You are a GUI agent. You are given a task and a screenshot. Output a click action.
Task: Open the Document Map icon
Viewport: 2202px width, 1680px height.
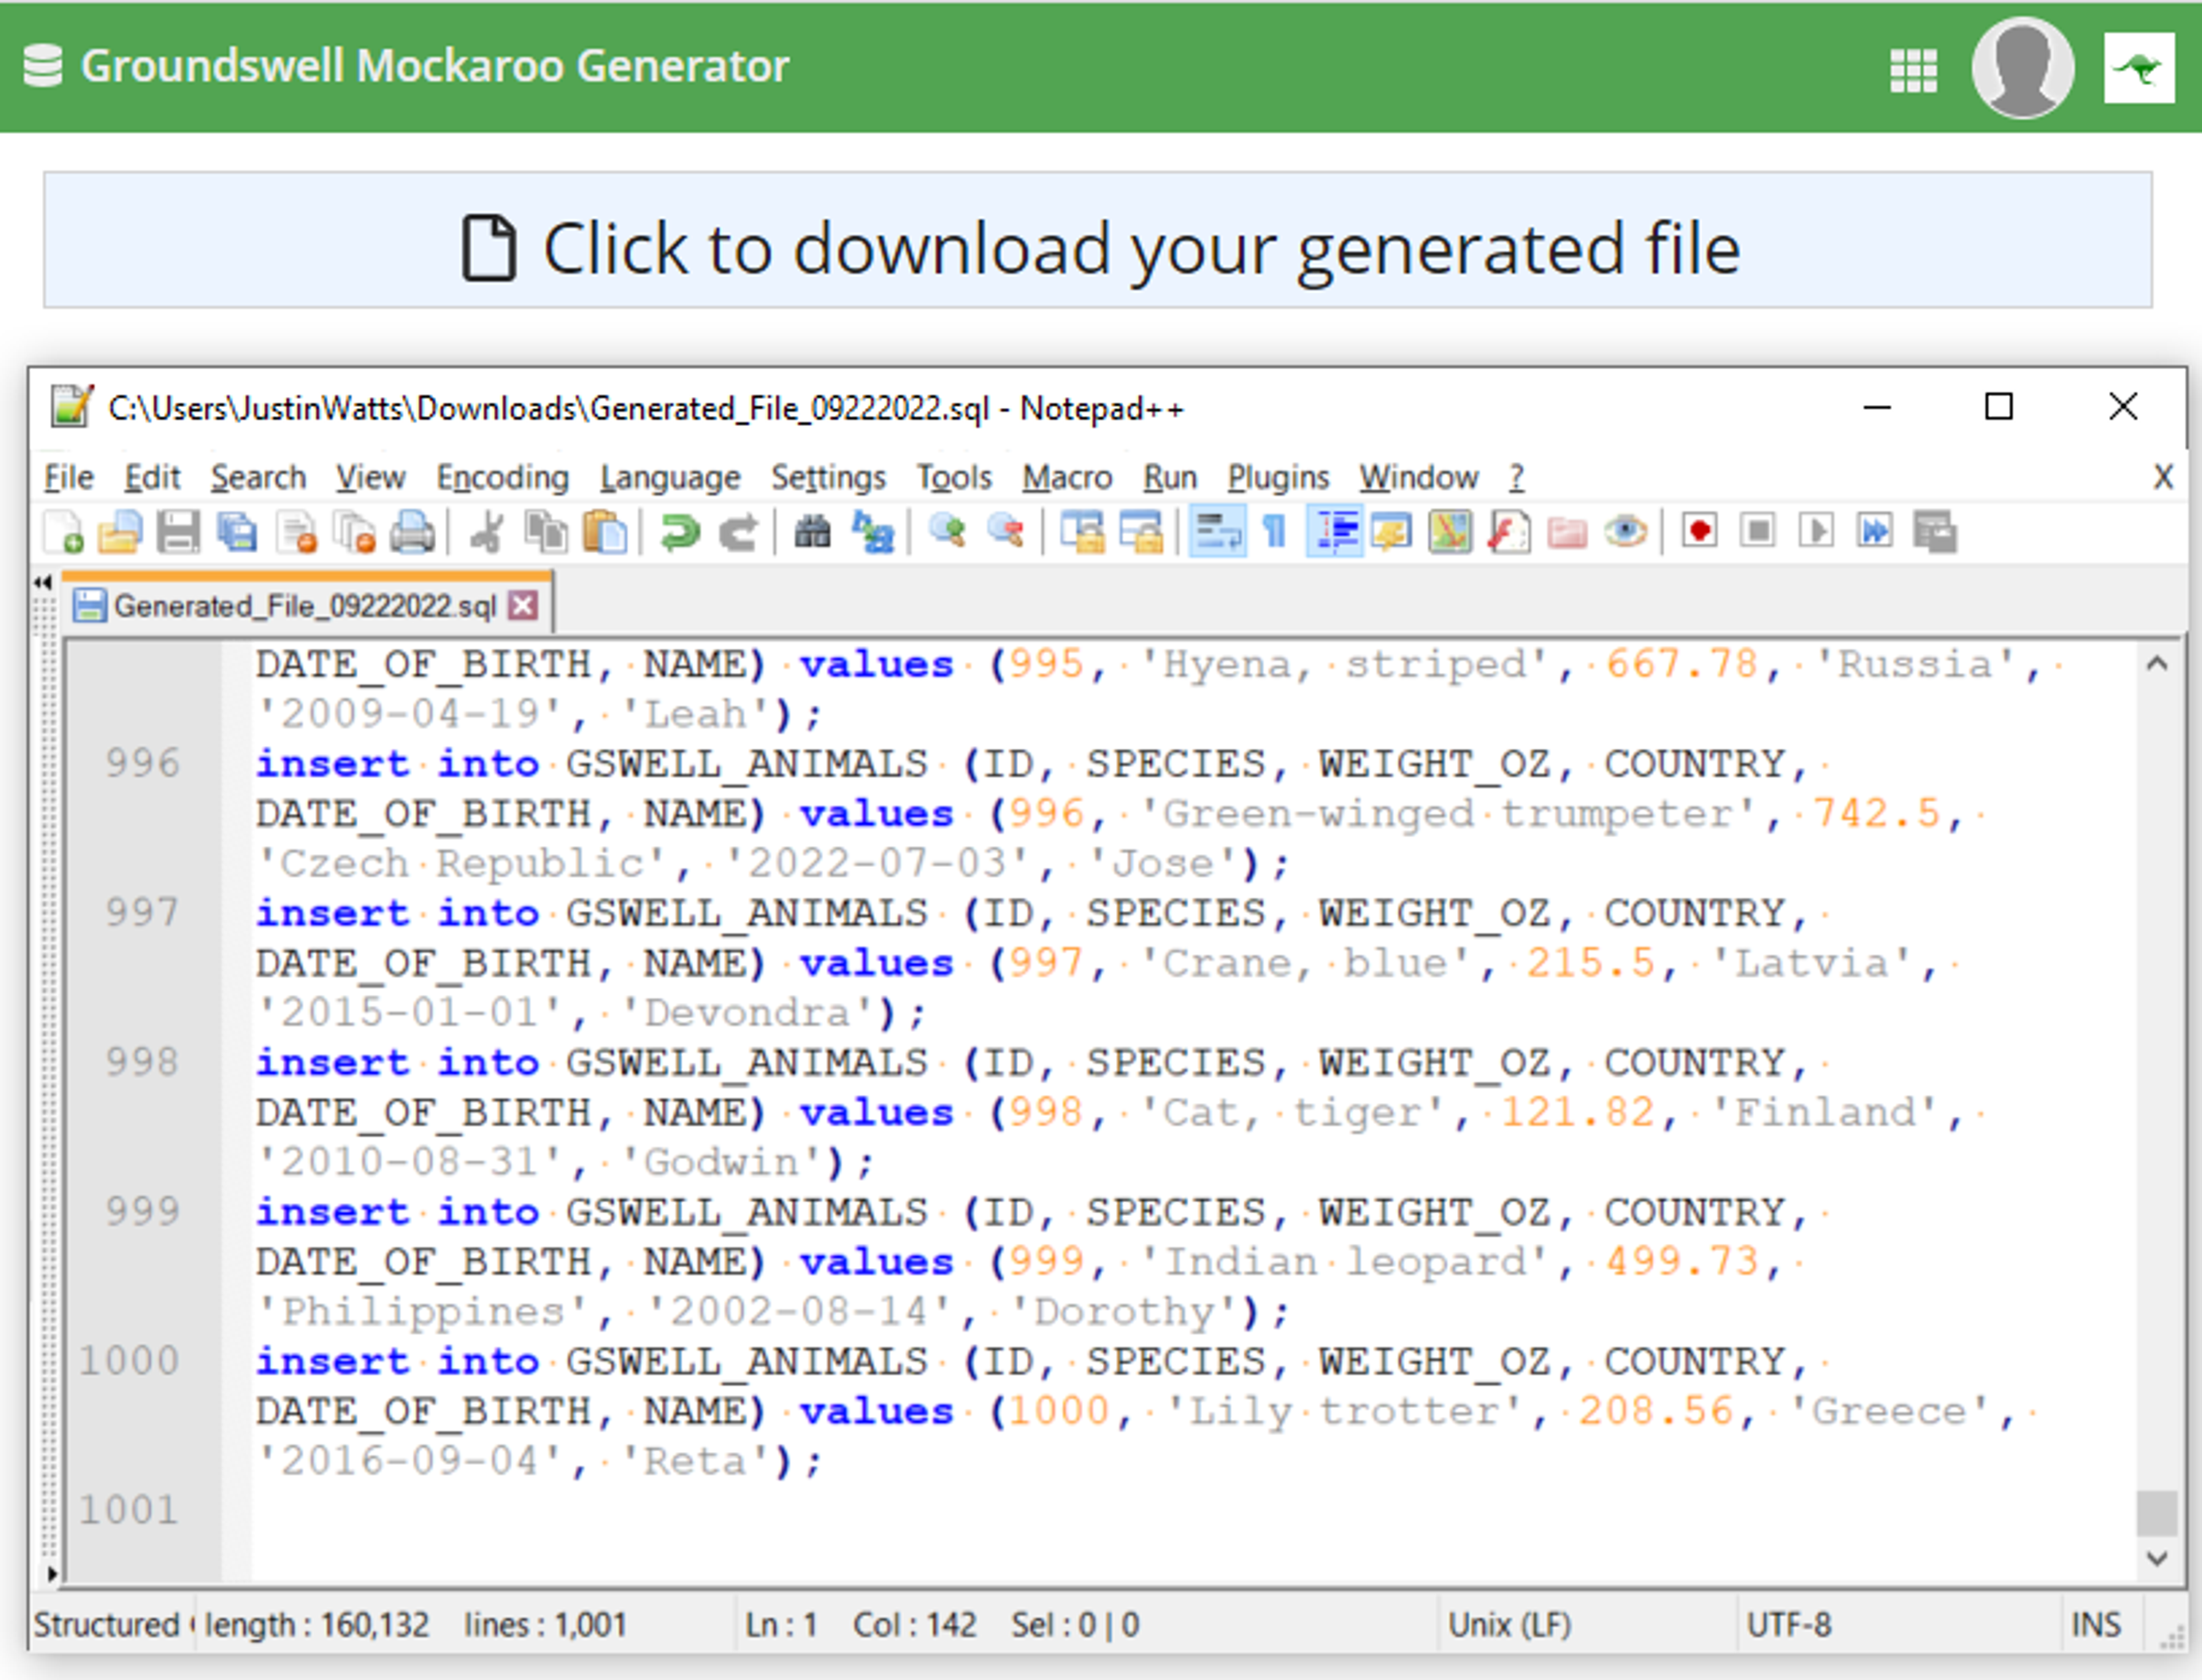pyautogui.click(x=1450, y=532)
